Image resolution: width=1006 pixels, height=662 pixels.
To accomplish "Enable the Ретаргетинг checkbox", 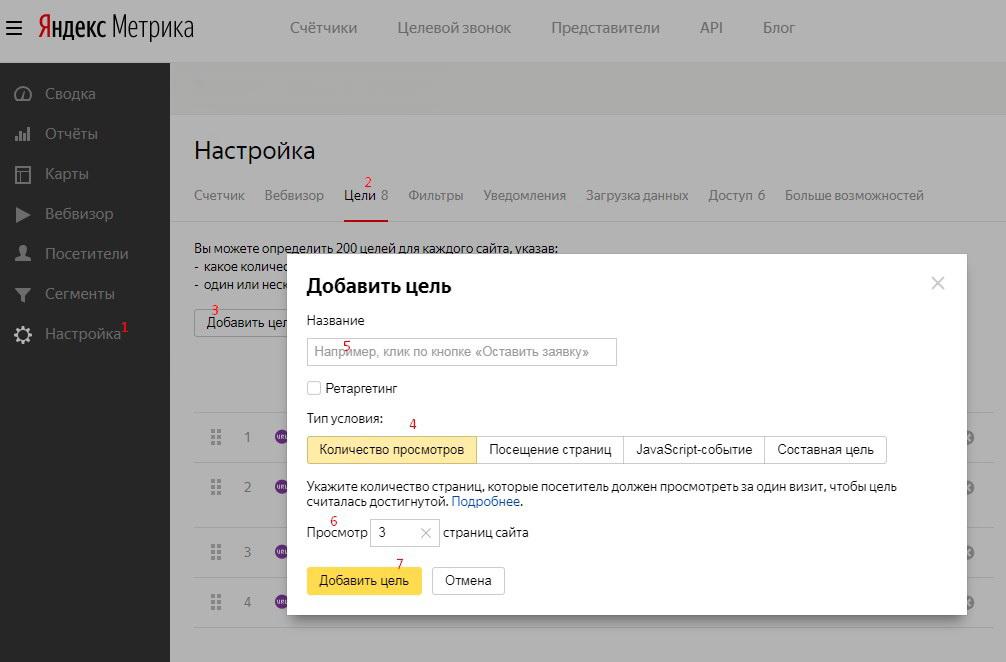I will pos(314,388).
